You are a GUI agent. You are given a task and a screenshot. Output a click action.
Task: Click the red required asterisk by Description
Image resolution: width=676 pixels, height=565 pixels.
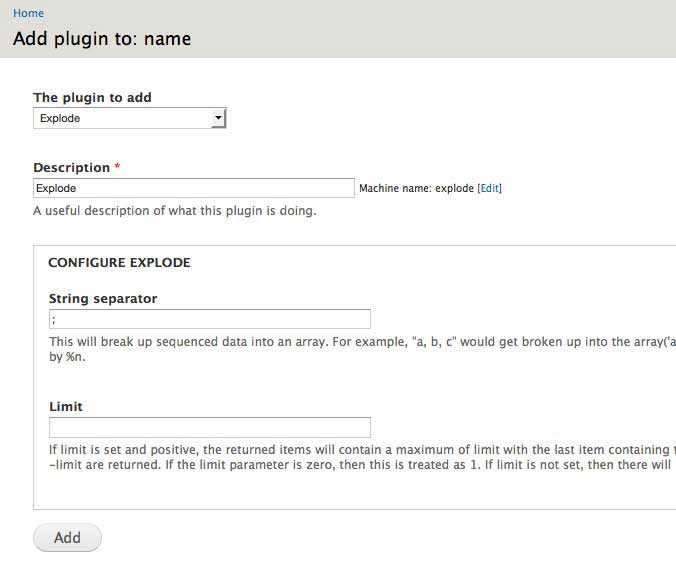[117, 167]
